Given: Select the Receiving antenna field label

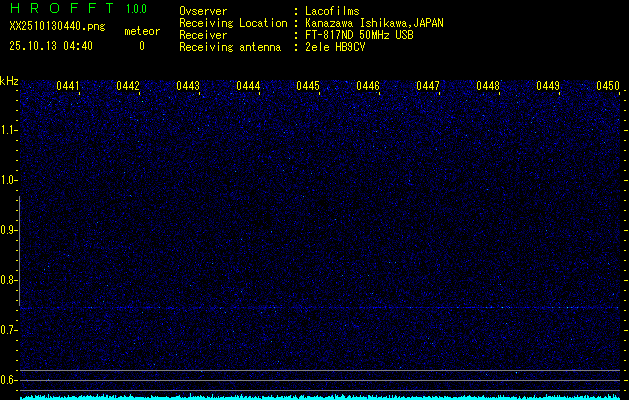Looking at the screenshot, I should (x=228, y=47).
